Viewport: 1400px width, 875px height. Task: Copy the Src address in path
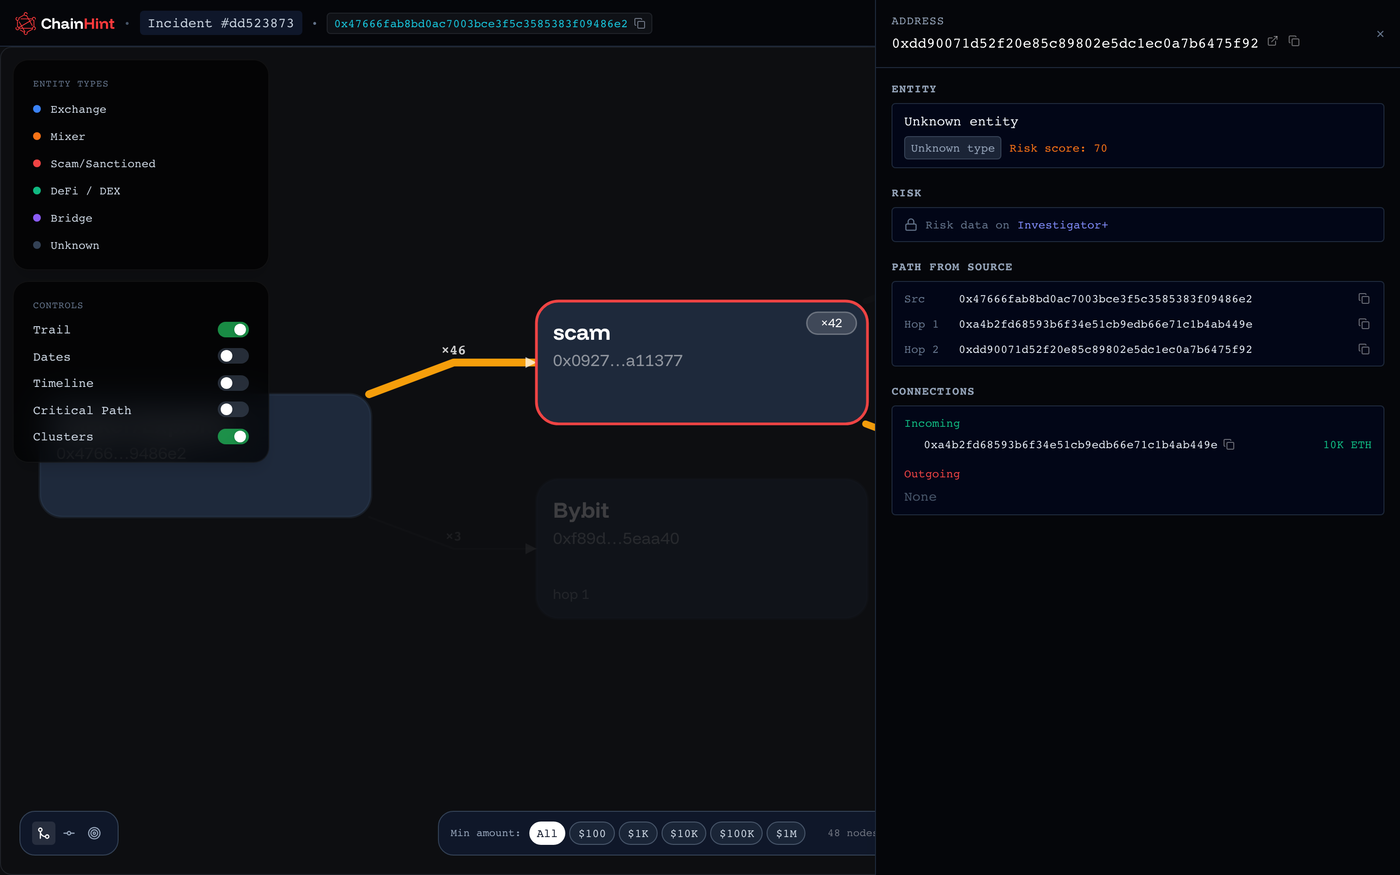point(1364,299)
